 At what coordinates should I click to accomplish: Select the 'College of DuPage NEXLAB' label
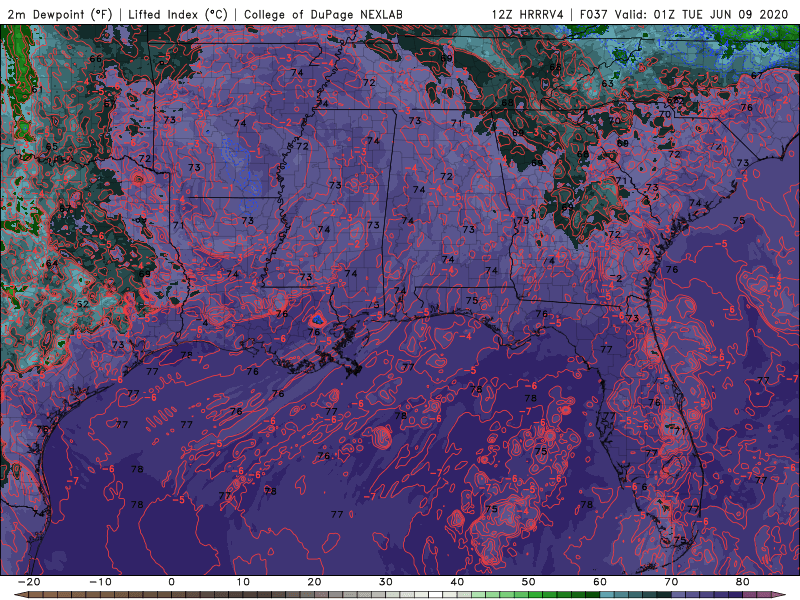tap(323, 14)
